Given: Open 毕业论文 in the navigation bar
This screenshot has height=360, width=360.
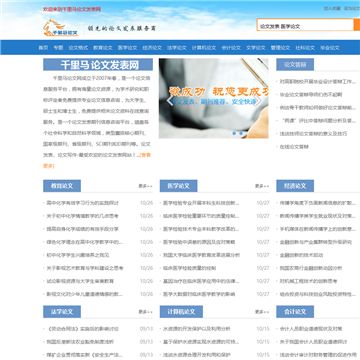Looking at the screenshot, I should pos(330,48).
